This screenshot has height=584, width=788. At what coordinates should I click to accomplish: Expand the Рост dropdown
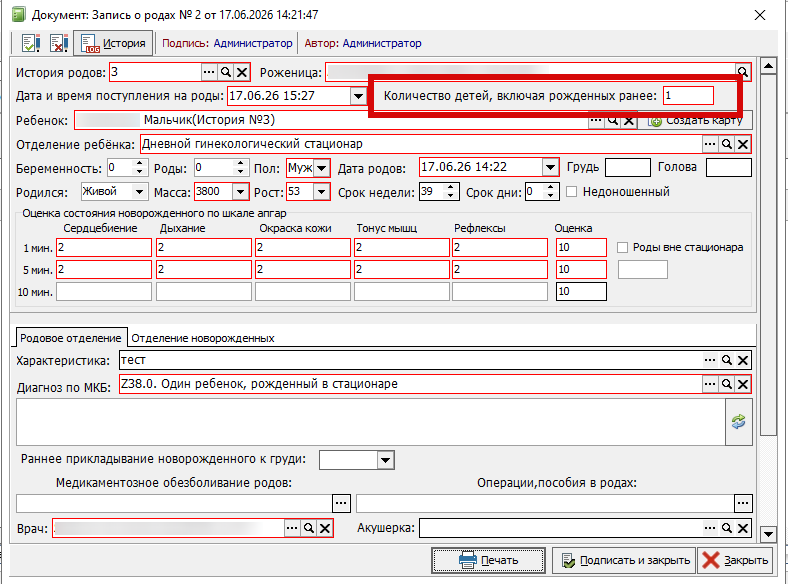(322, 192)
